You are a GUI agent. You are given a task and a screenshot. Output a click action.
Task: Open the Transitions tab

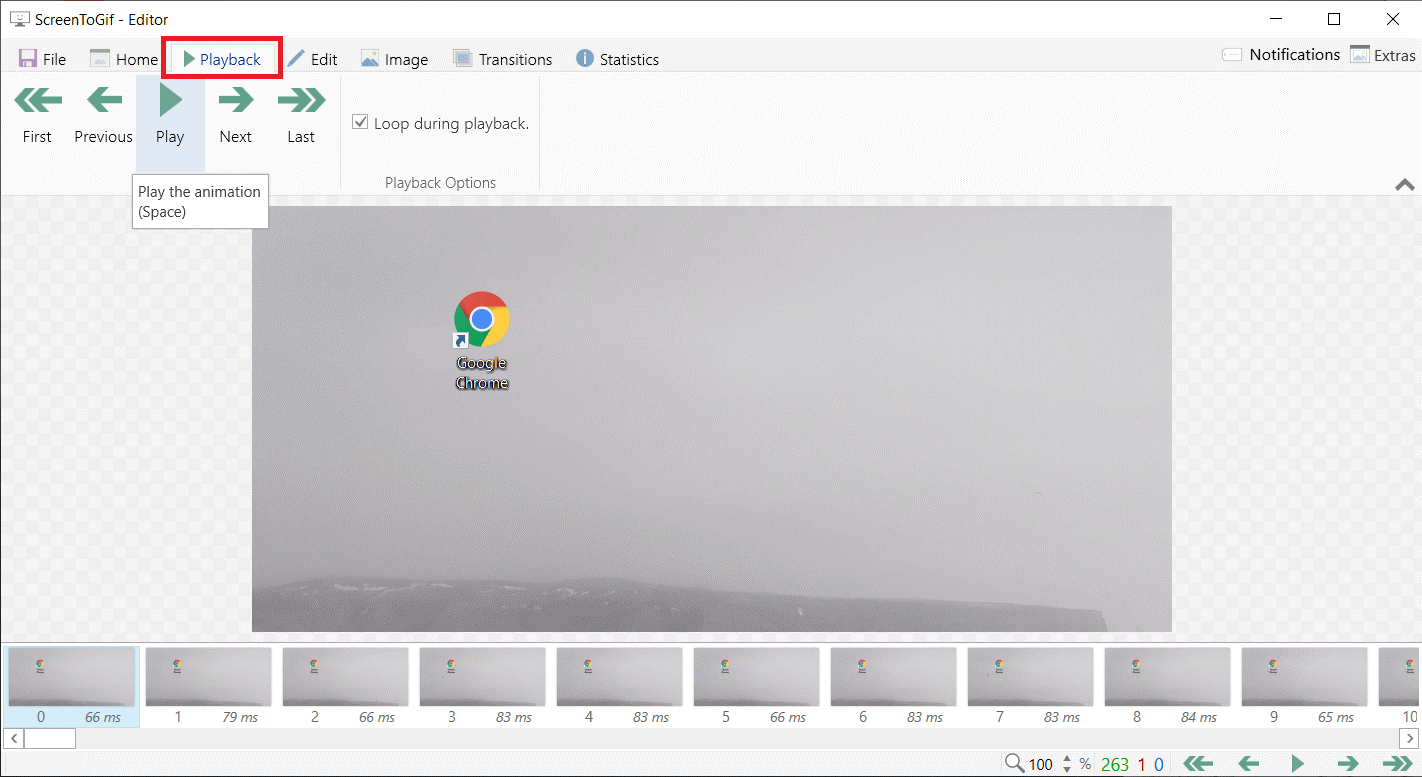(502, 59)
